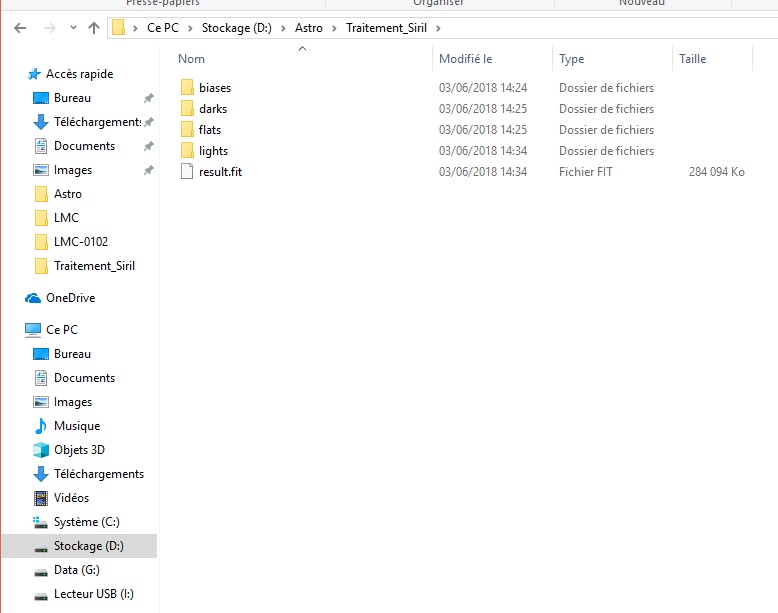Click 'Astro' in the address path
This screenshot has height=613, width=778.
tap(309, 28)
